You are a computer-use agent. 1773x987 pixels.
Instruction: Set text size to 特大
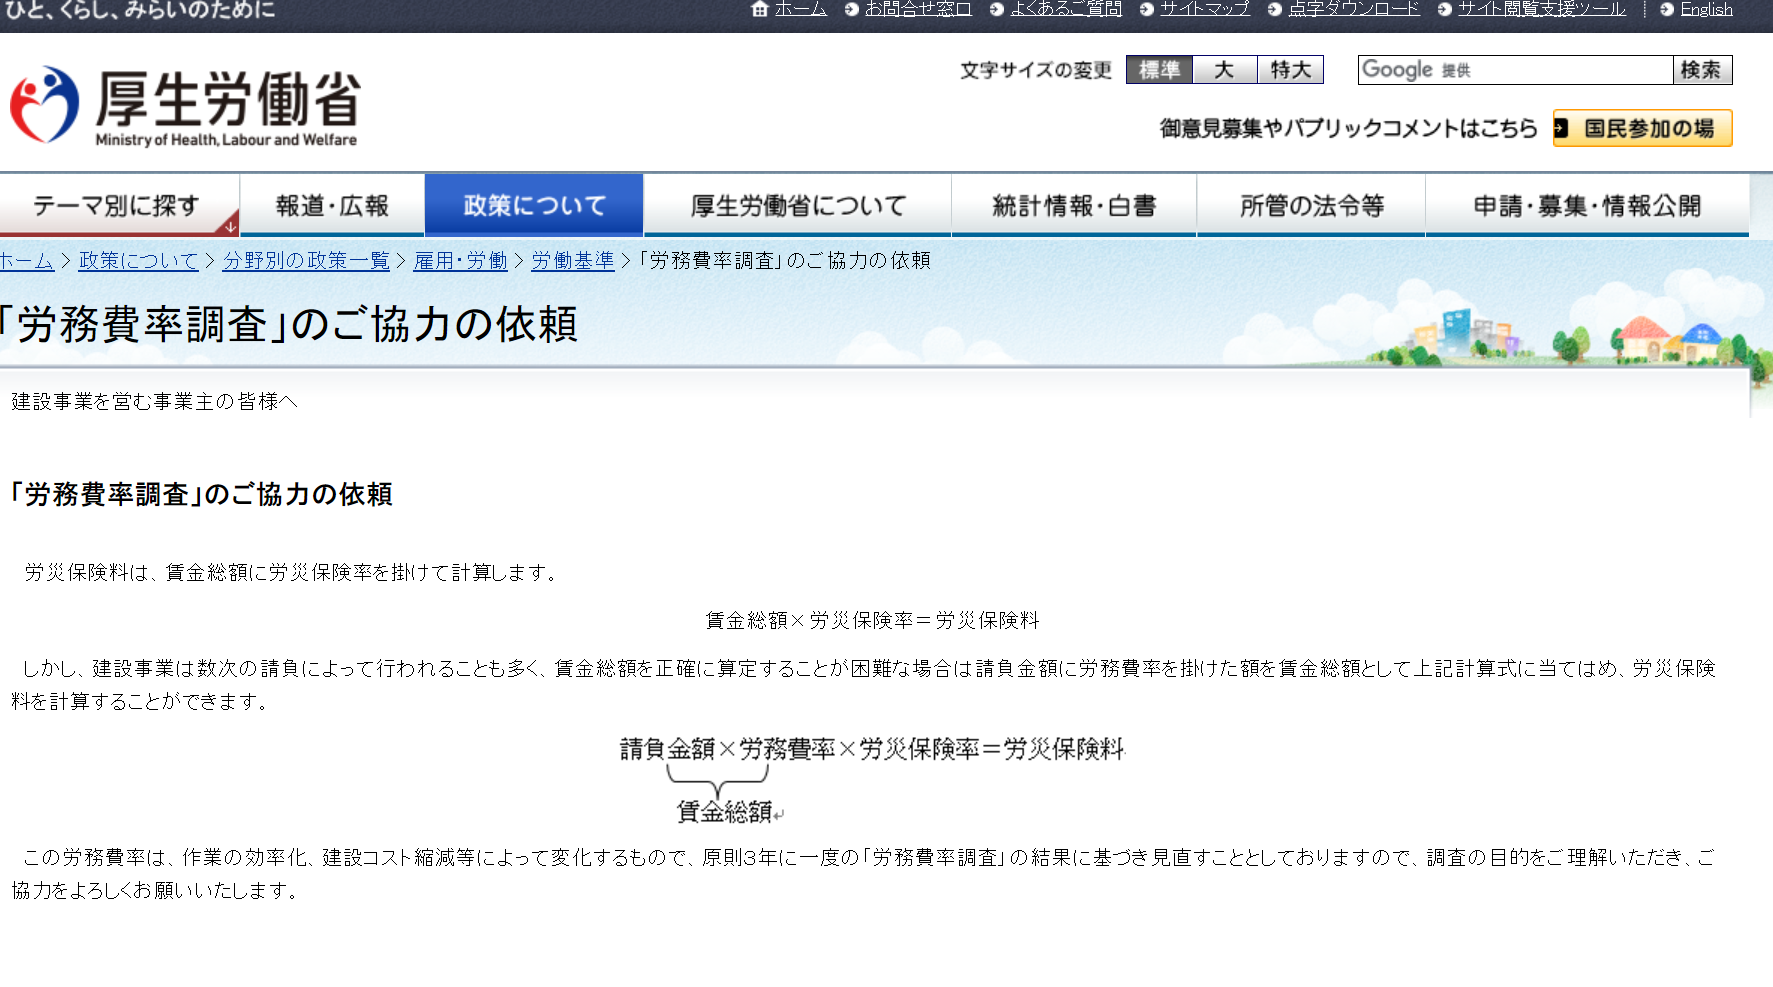(x=1290, y=70)
